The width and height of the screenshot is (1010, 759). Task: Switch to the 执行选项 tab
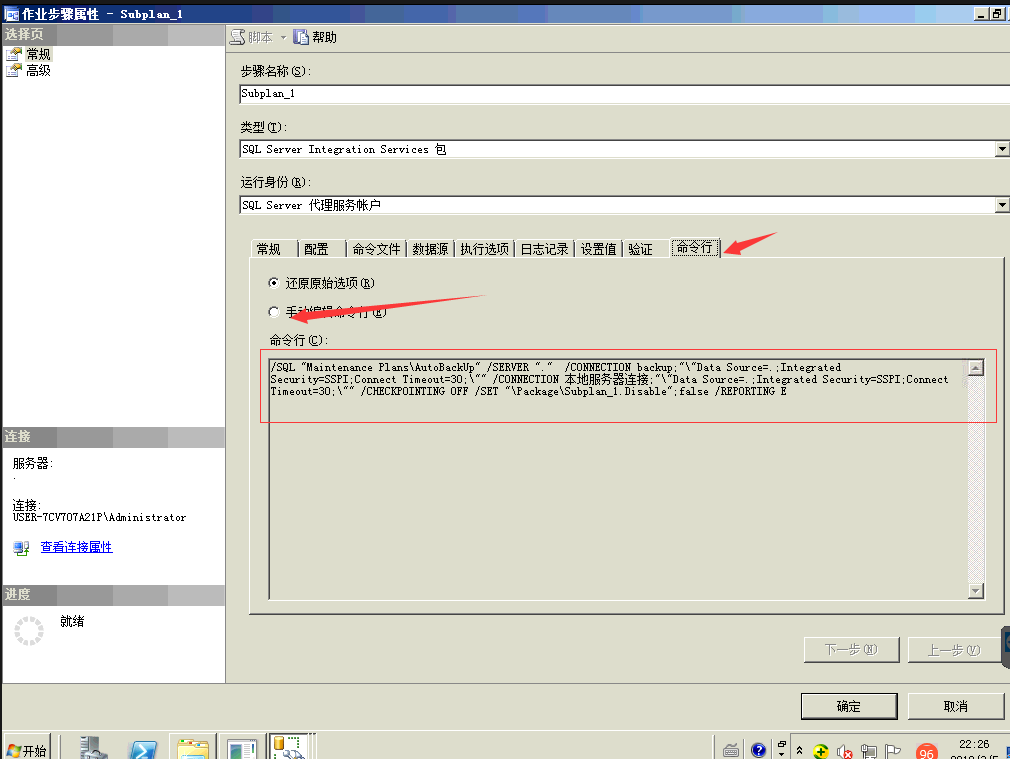click(x=484, y=249)
